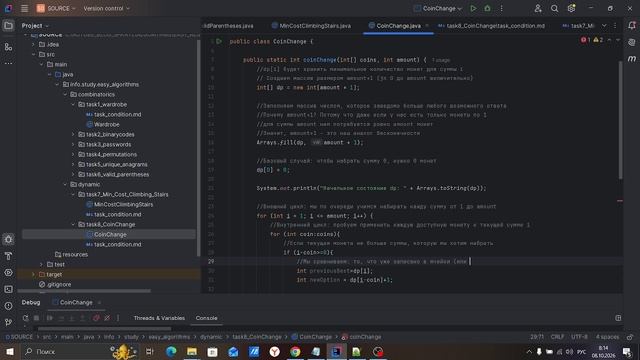Open the Structure tool window icon
Screen dimensions: 640x360
click(x=8, y=47)
